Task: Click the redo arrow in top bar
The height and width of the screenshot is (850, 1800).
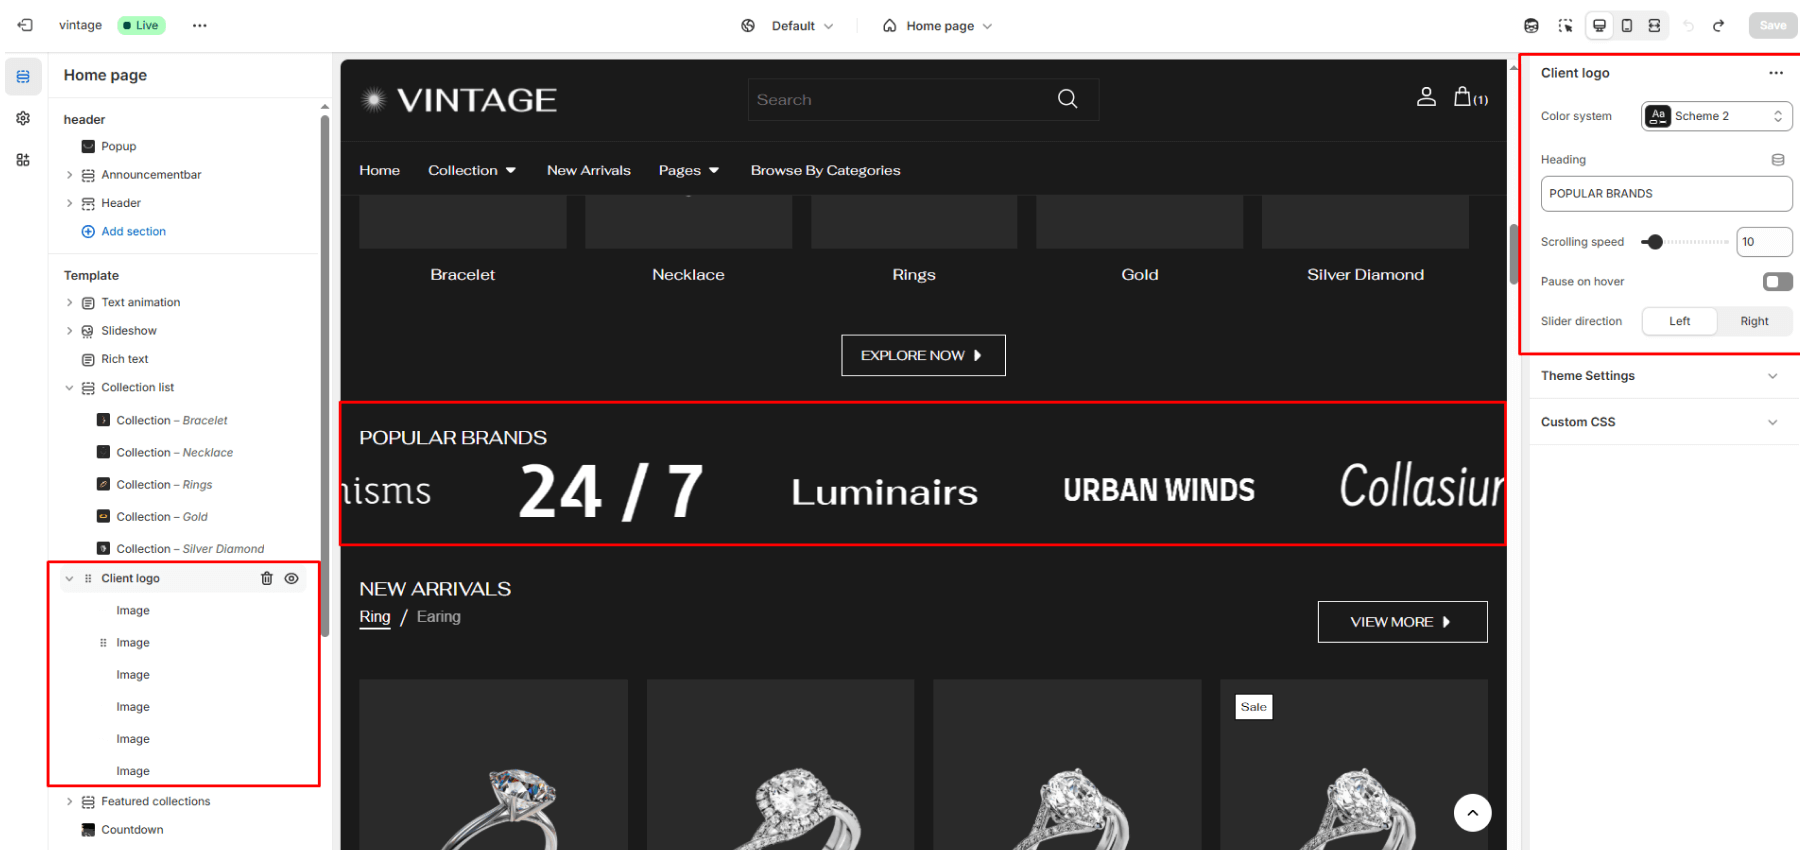Action: [x=1718, y=26]
